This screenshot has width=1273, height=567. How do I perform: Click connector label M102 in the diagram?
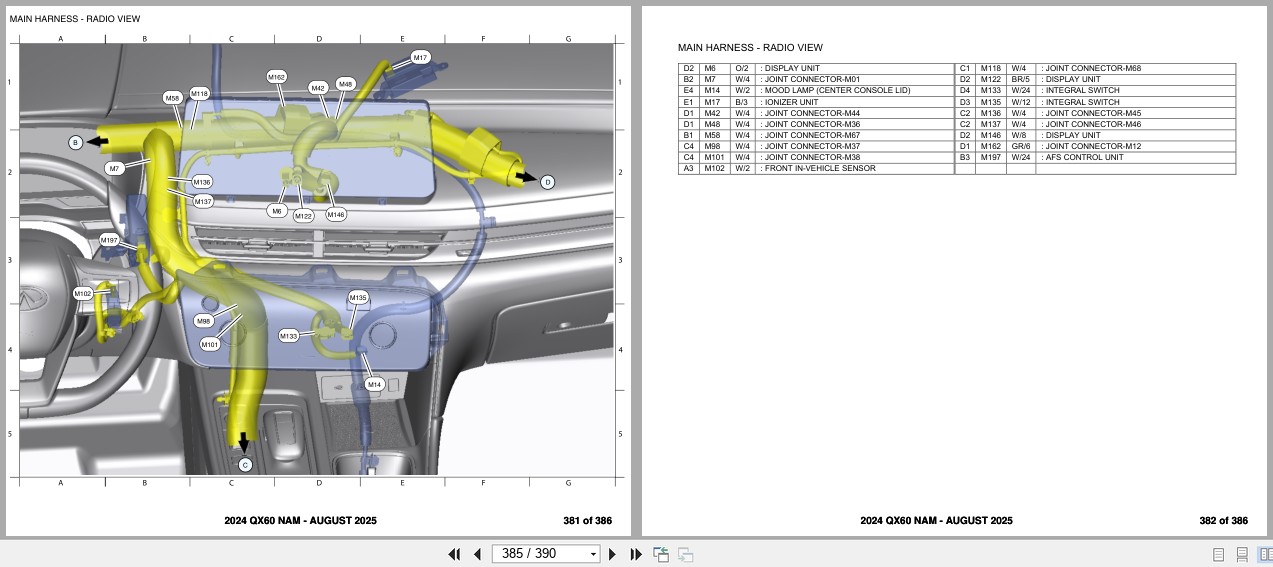pos(83,294)
